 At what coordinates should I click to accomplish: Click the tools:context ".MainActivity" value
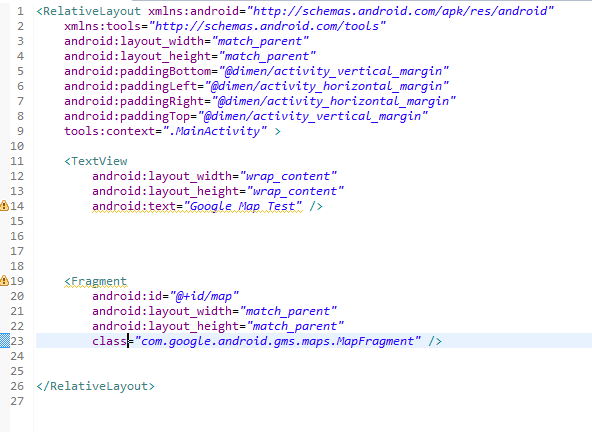pyautogui.click(x=215, y=131)
